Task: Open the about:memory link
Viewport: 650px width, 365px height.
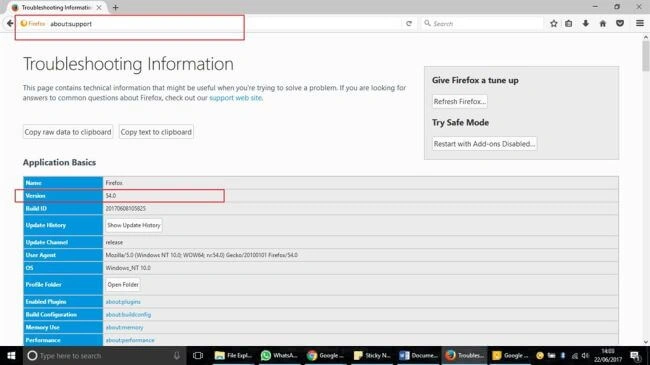Action: click(x=124, y=327)
